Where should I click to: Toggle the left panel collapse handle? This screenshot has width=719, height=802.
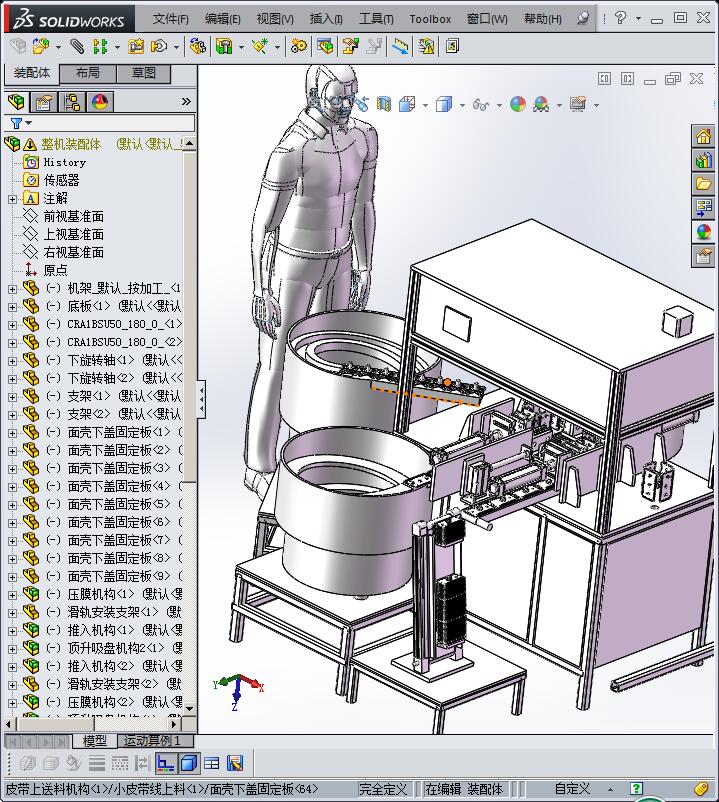tap(201, 399)
